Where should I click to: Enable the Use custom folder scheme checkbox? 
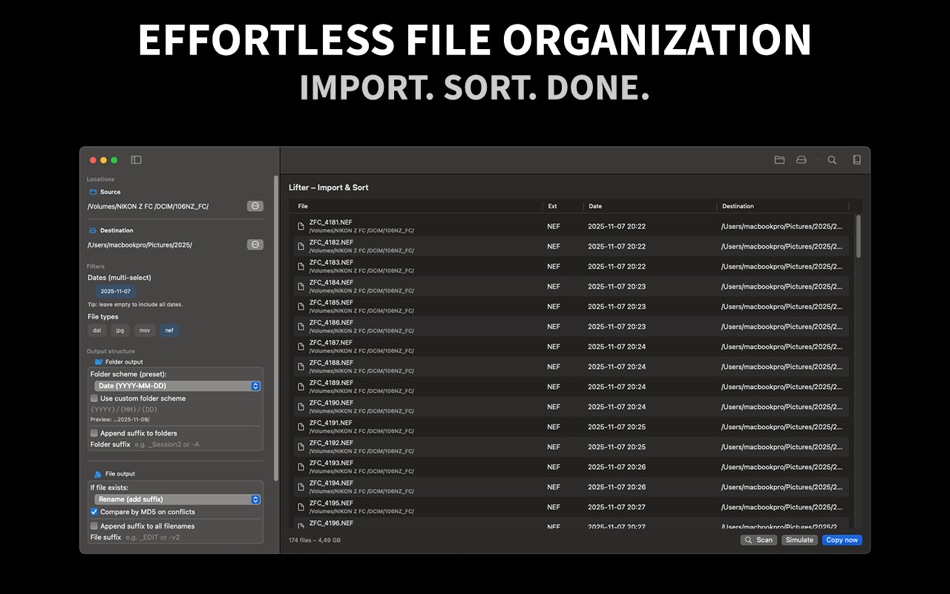point(93,399)
